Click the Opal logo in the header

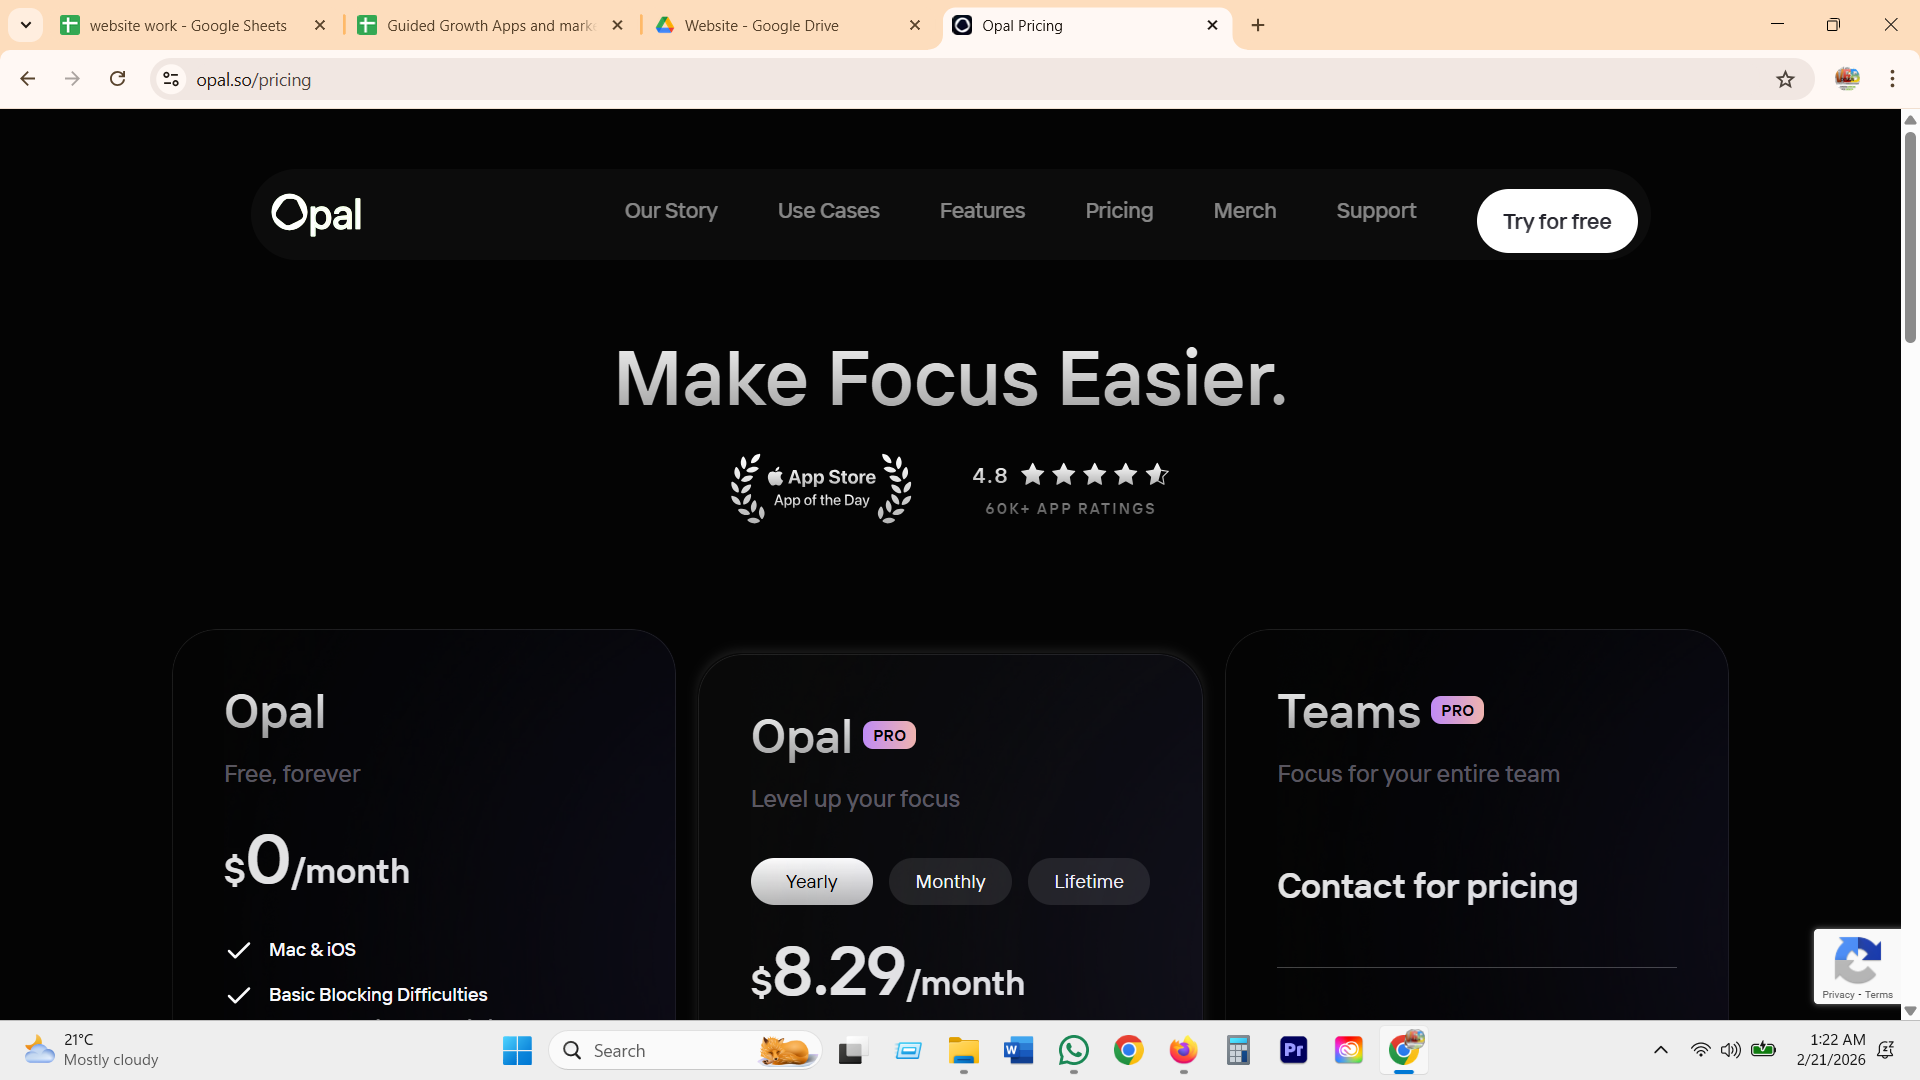pyautogui.click(x=316, y=214)
